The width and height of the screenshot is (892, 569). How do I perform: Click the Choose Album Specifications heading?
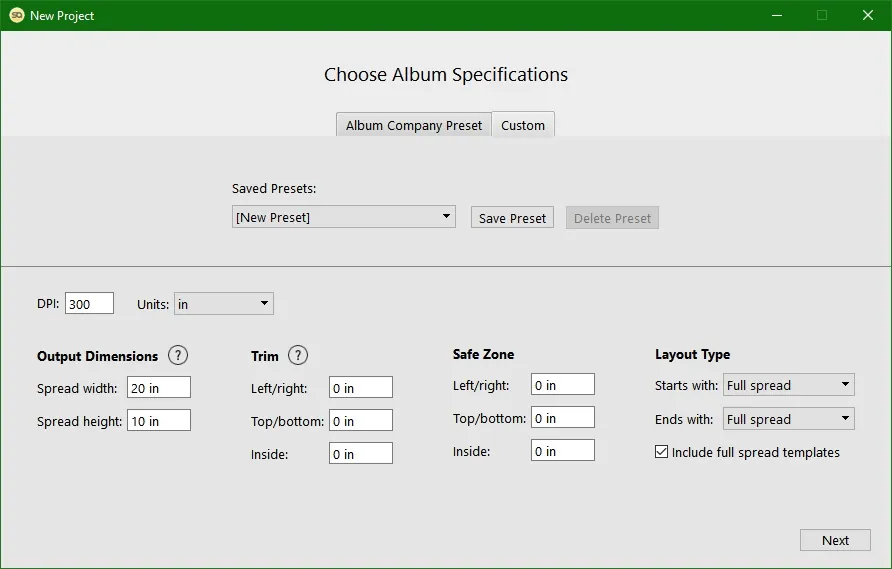[446, 75]
